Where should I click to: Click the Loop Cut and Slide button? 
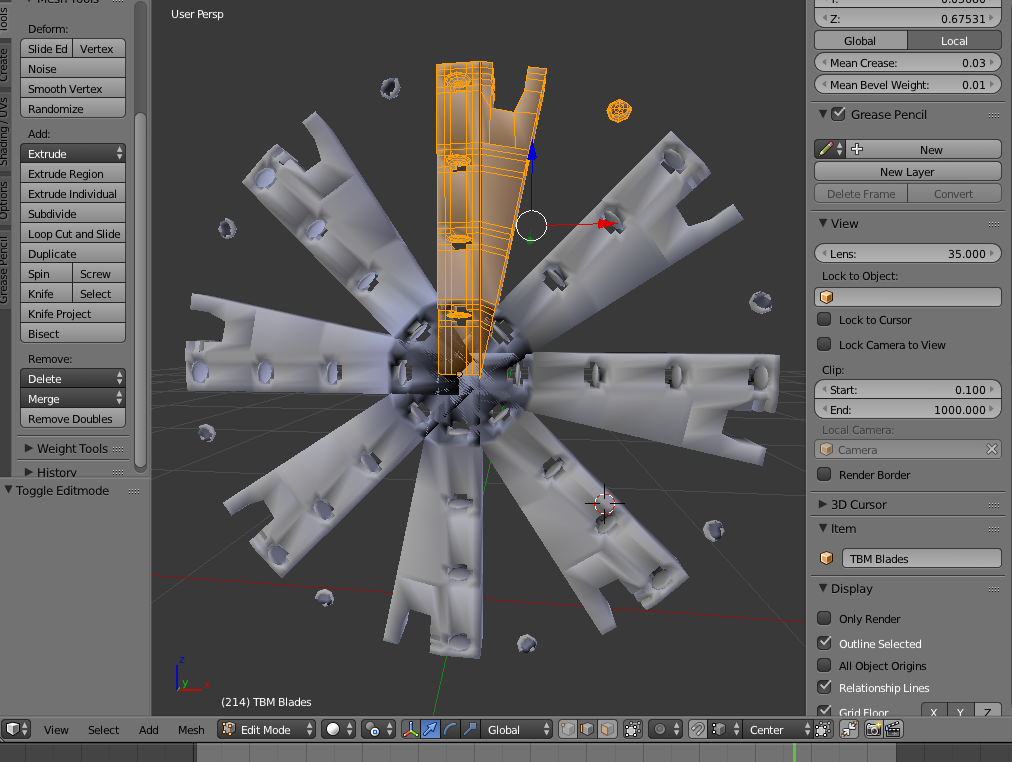[73, 234]
